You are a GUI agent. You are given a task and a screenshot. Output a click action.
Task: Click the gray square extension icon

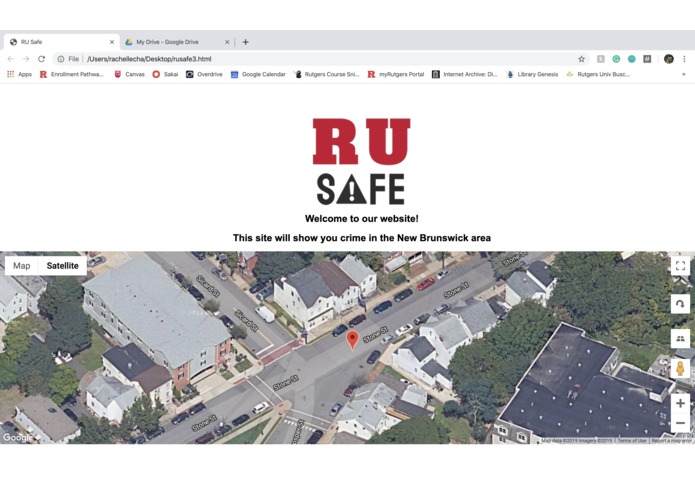click(x=601, y=59)
